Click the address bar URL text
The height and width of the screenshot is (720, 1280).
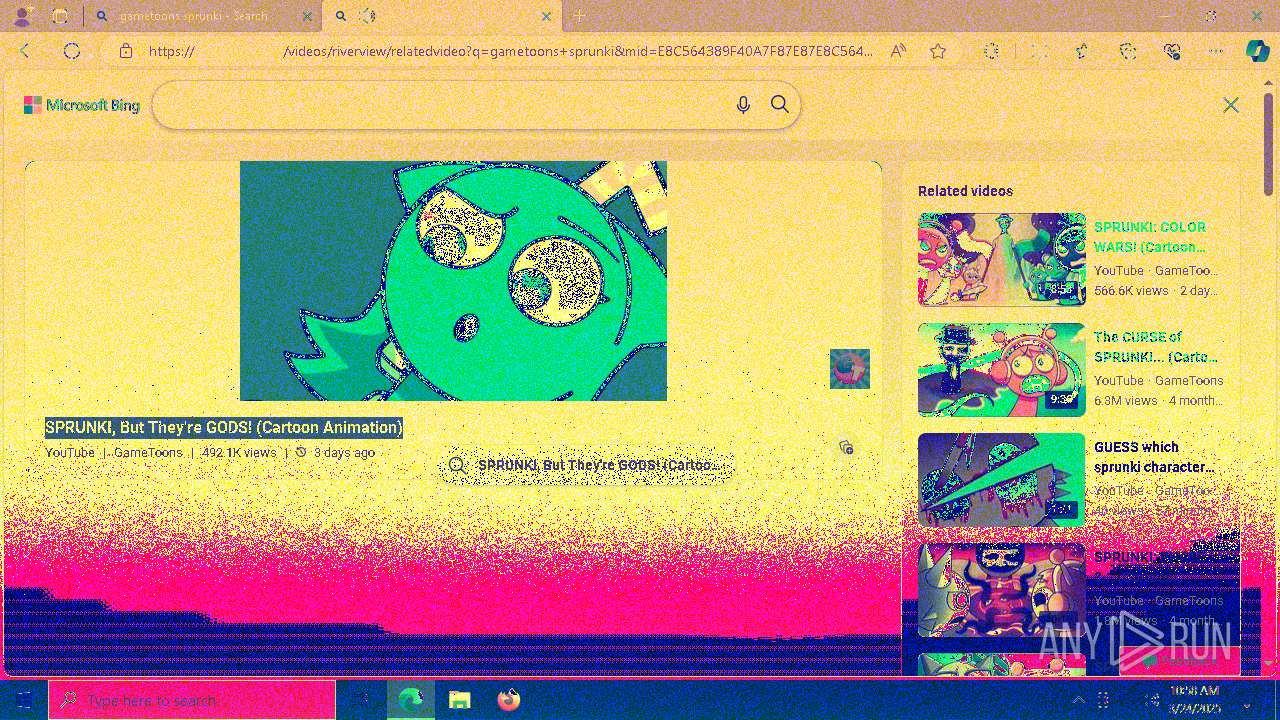point(510,51)
